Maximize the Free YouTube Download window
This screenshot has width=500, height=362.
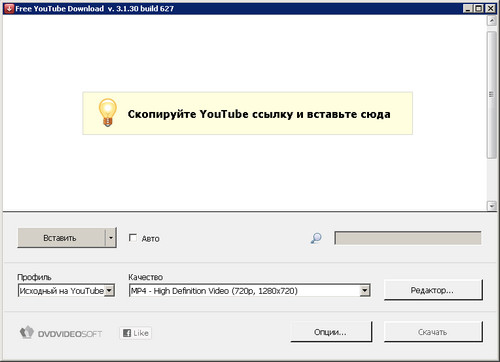[x=479, y=8]
